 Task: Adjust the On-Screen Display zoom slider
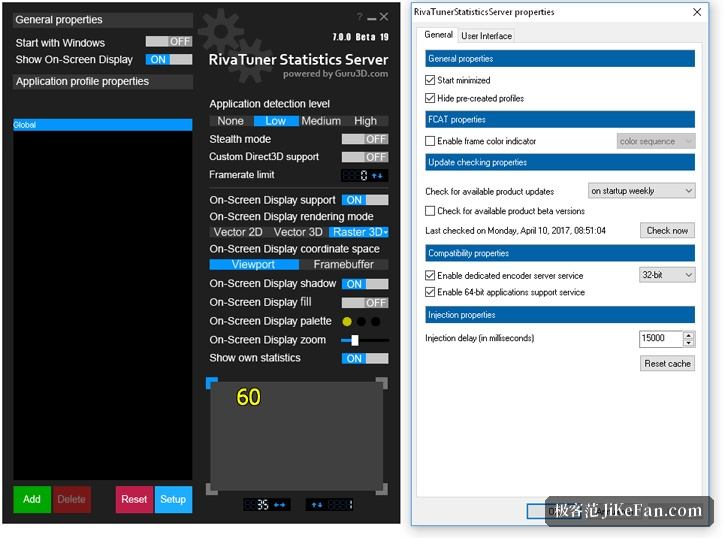[x=355, y=340]
